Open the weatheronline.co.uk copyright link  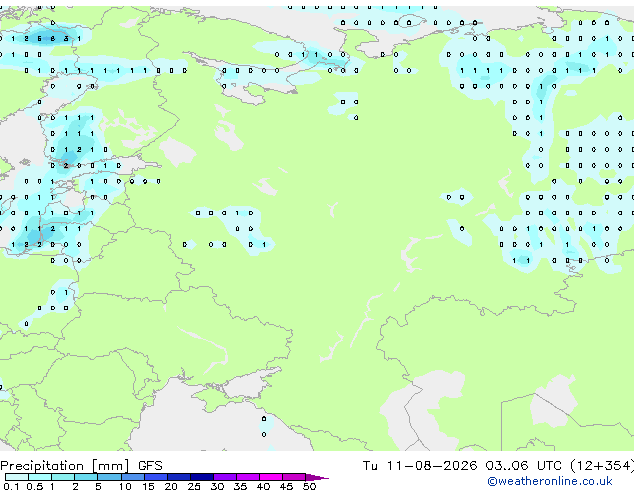(550, 481)
